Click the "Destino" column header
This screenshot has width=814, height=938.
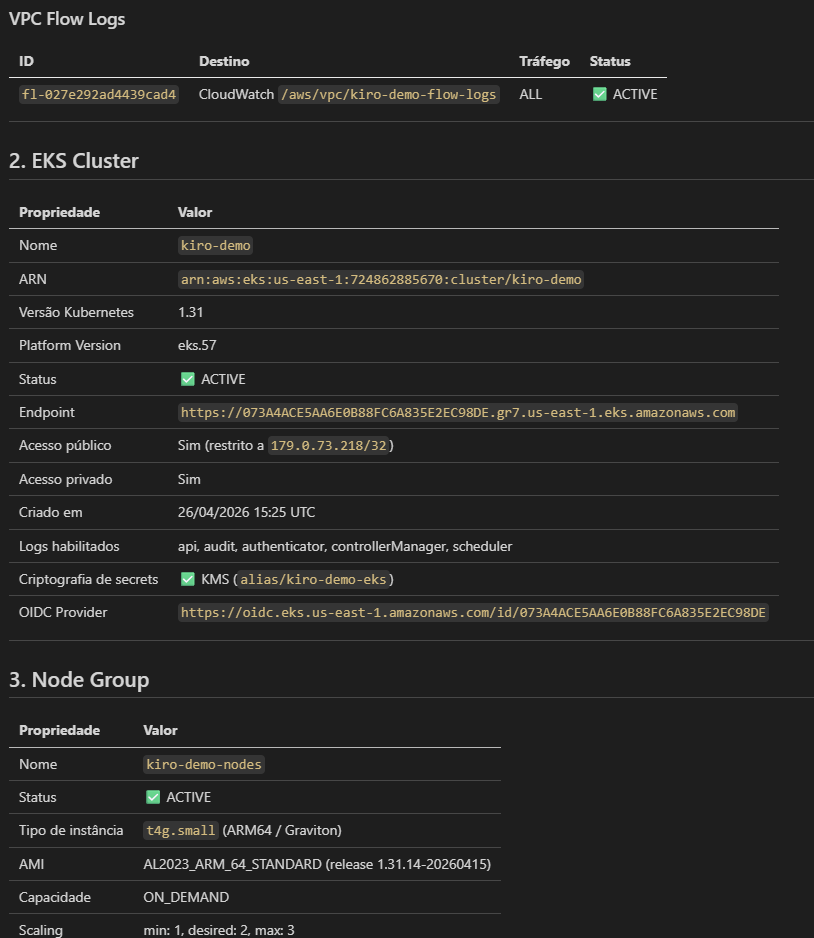click(x=224, y=61)
